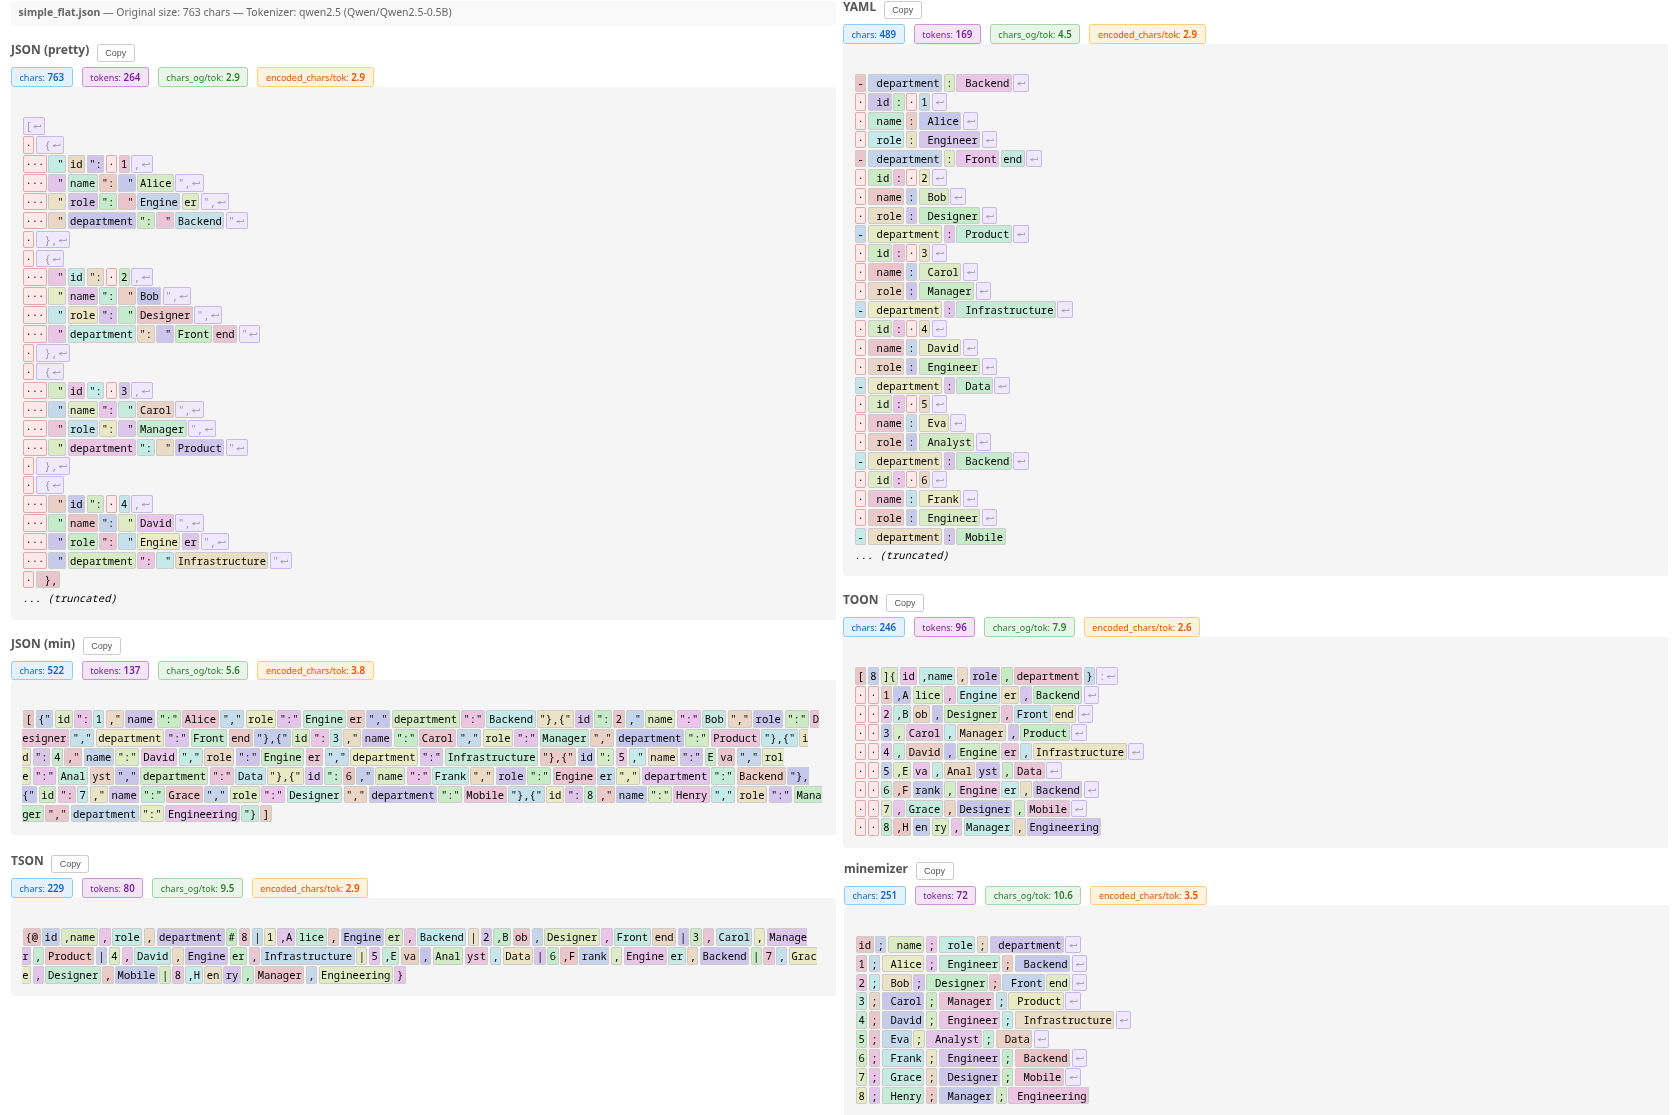The width and height of the screenshot is (1677, 1115).
Task: Click the 'Henry' token in minemizer output
Action: point(906,1096)
